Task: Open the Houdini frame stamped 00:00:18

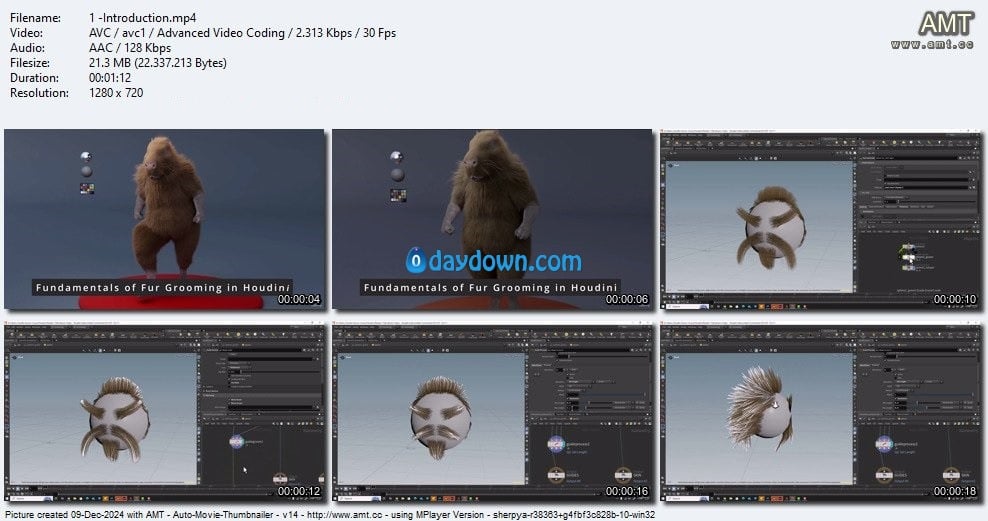Action: click(820, 413)
